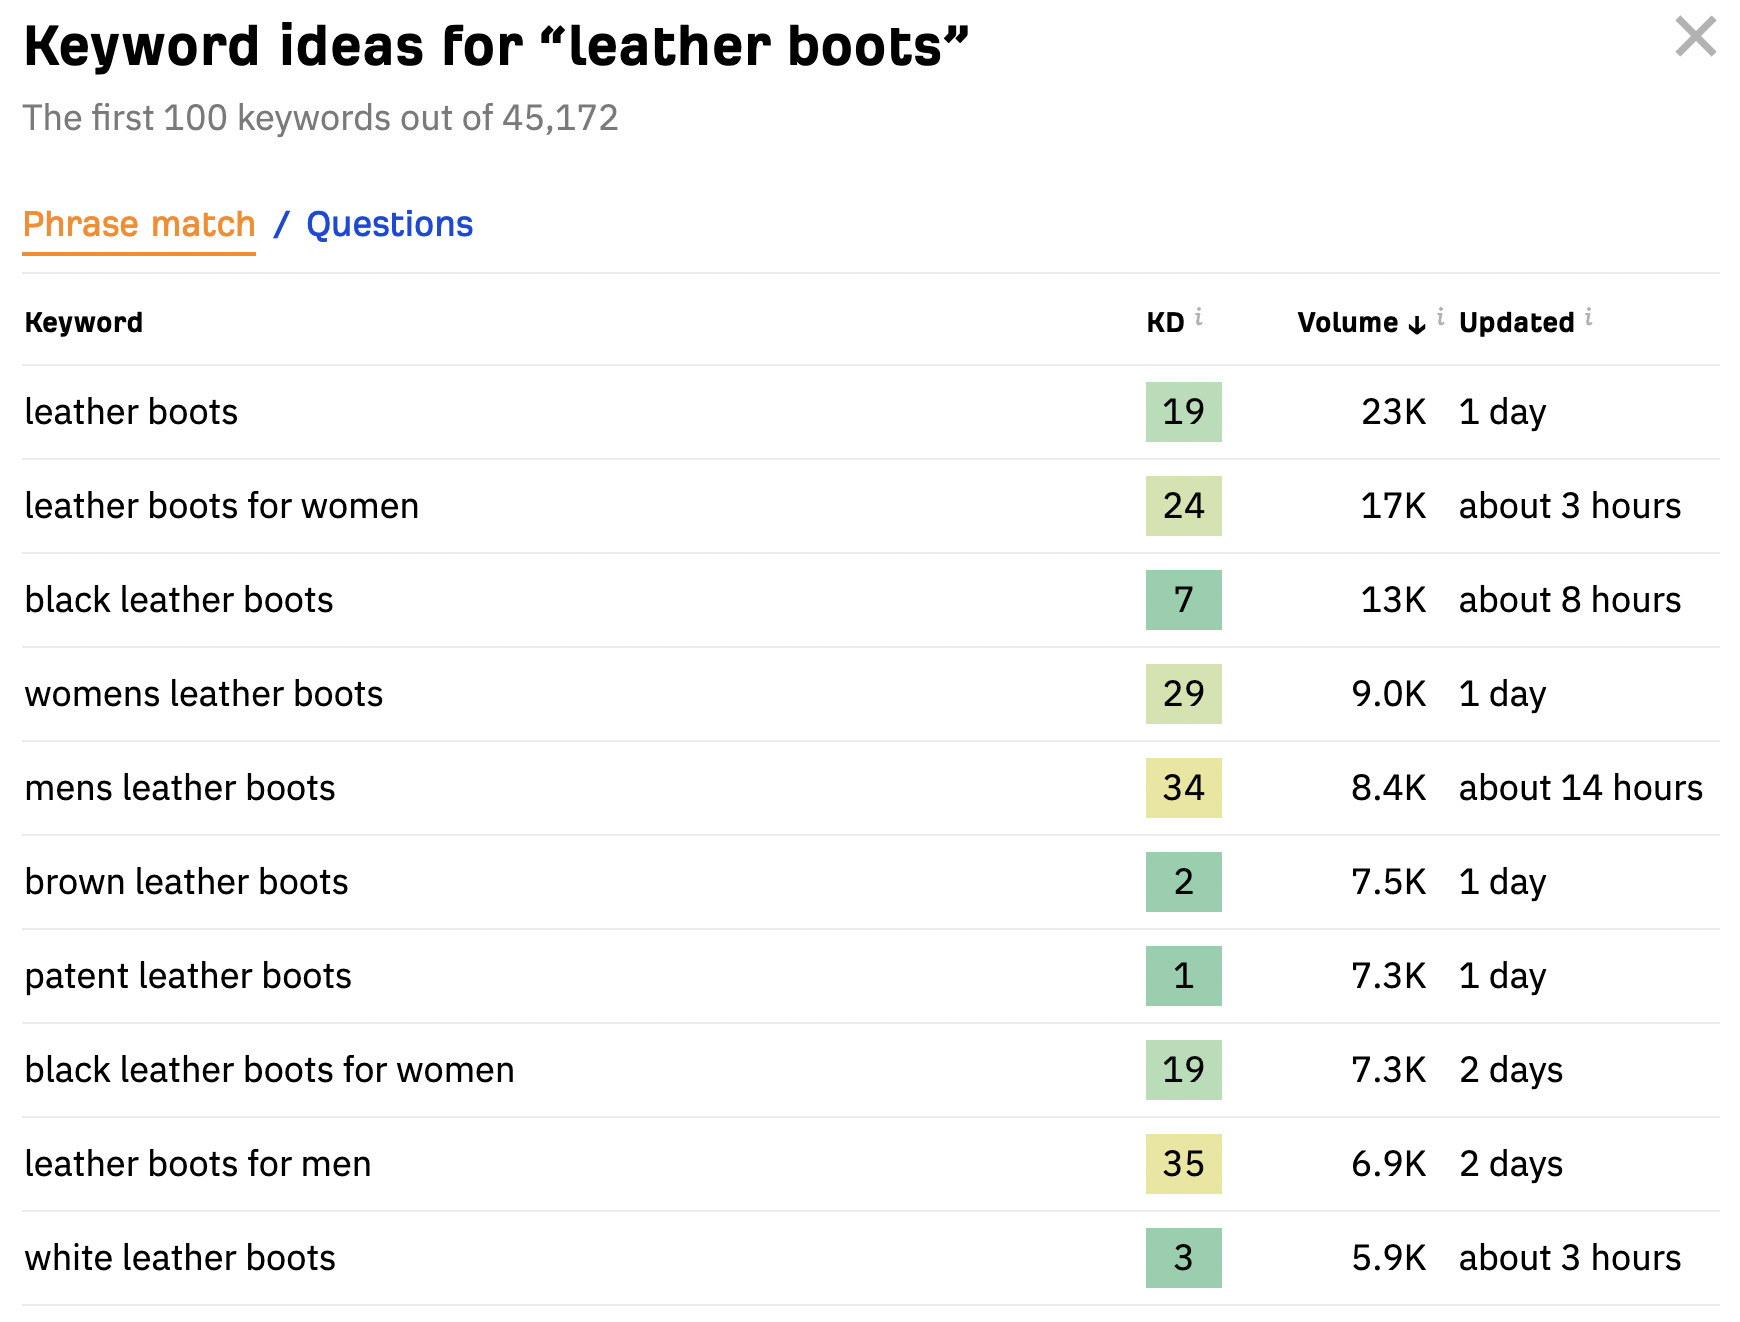Image resolution: width=1740 pixels, height=1322 pixels.
Task: Open "mens leather boots" keyword details
Action: click(x=181, y=788)
